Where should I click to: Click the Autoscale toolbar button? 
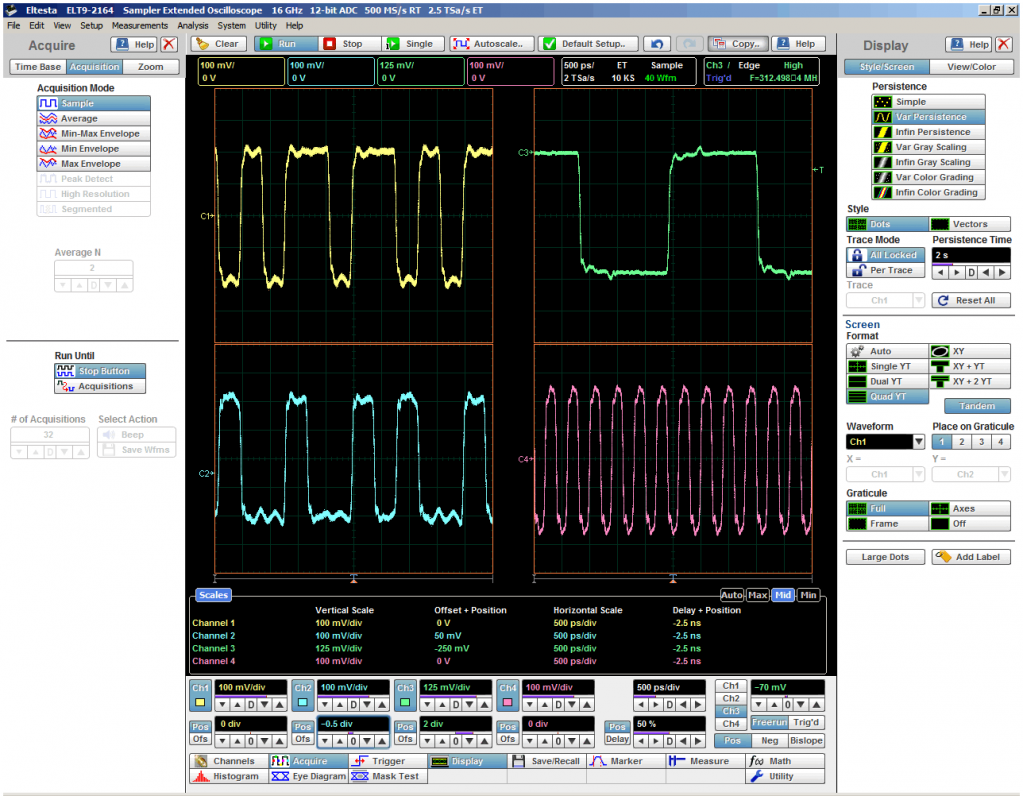point(490,44)
